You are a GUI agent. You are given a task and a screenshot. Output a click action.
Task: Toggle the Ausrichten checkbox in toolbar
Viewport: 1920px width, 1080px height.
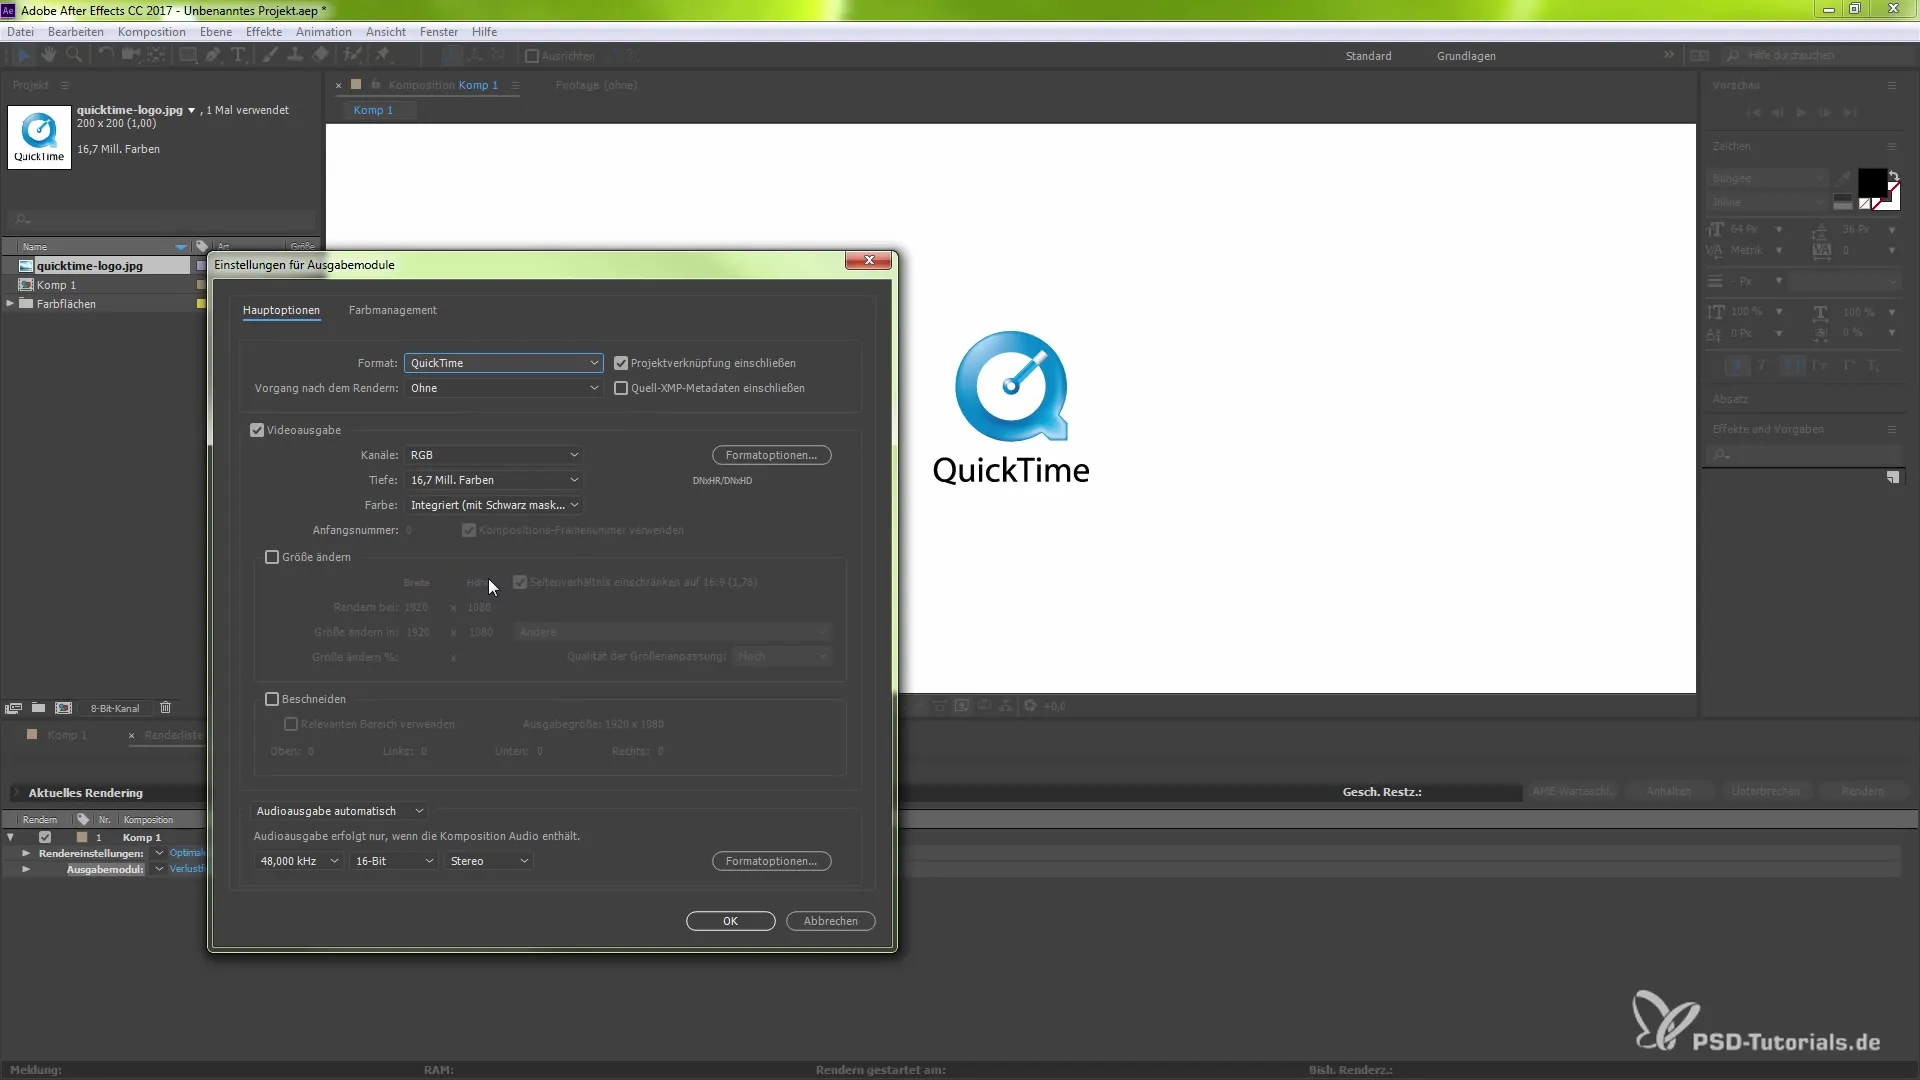(532, 56)
